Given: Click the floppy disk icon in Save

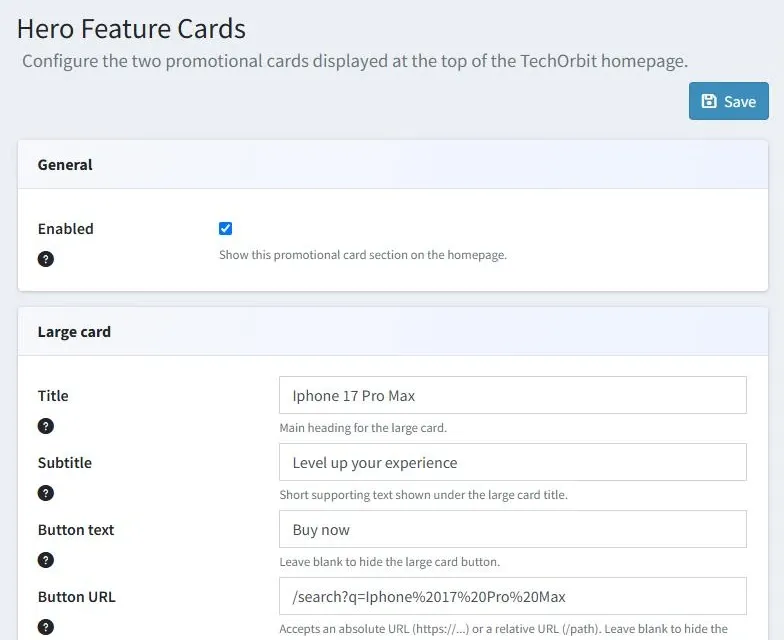Looking at the screenshot, I should 709,101.
